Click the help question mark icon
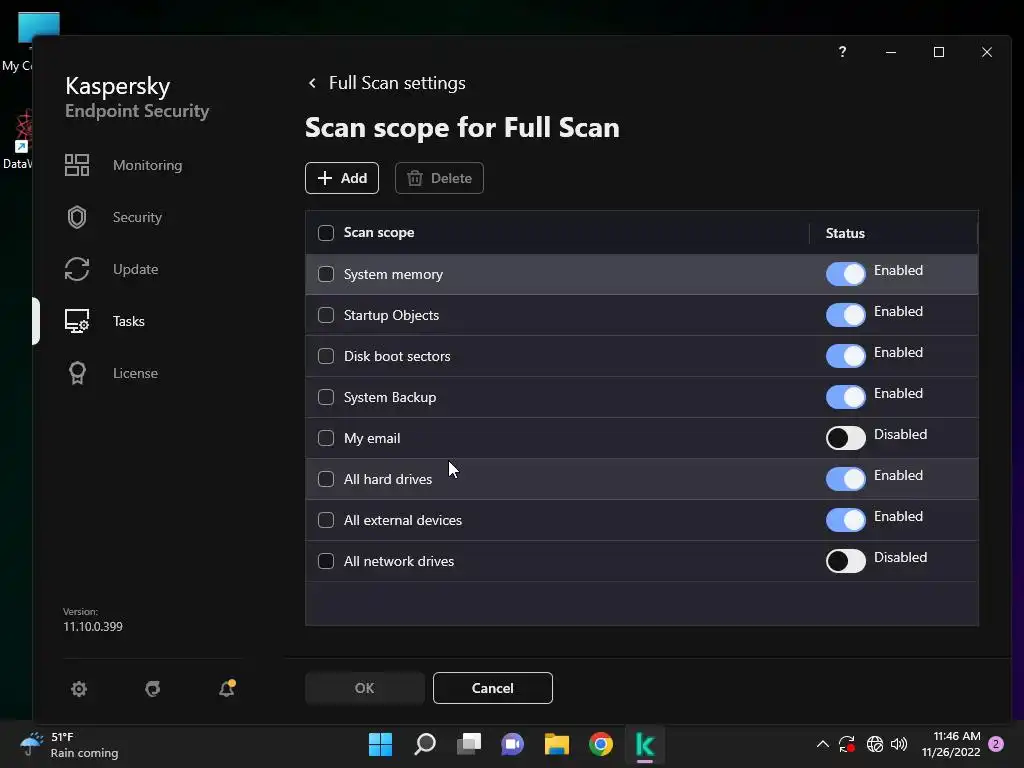 tap(842, 52)
